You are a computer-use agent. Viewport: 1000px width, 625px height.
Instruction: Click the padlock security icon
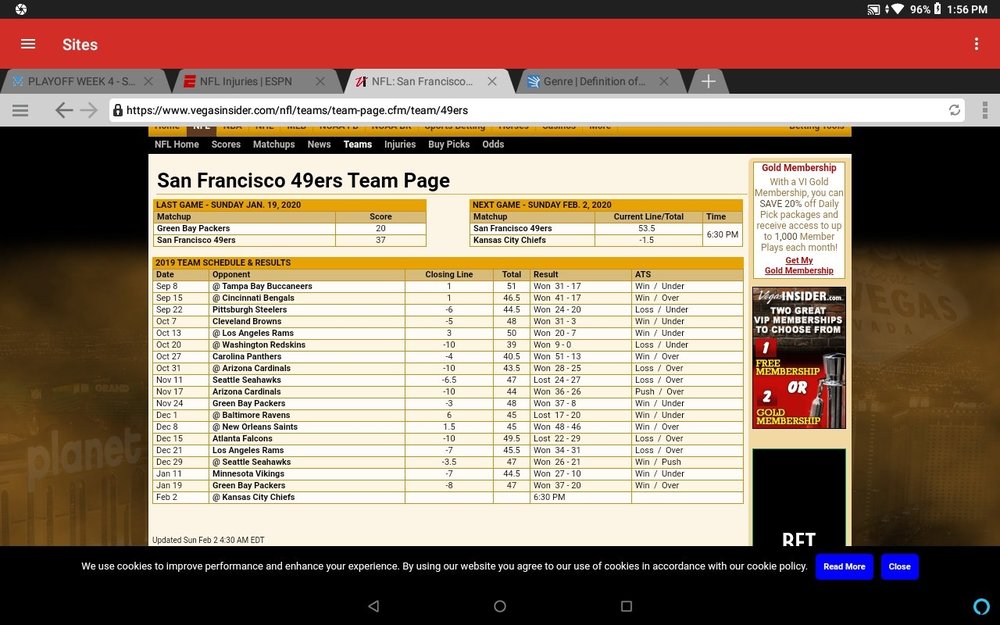117,110
